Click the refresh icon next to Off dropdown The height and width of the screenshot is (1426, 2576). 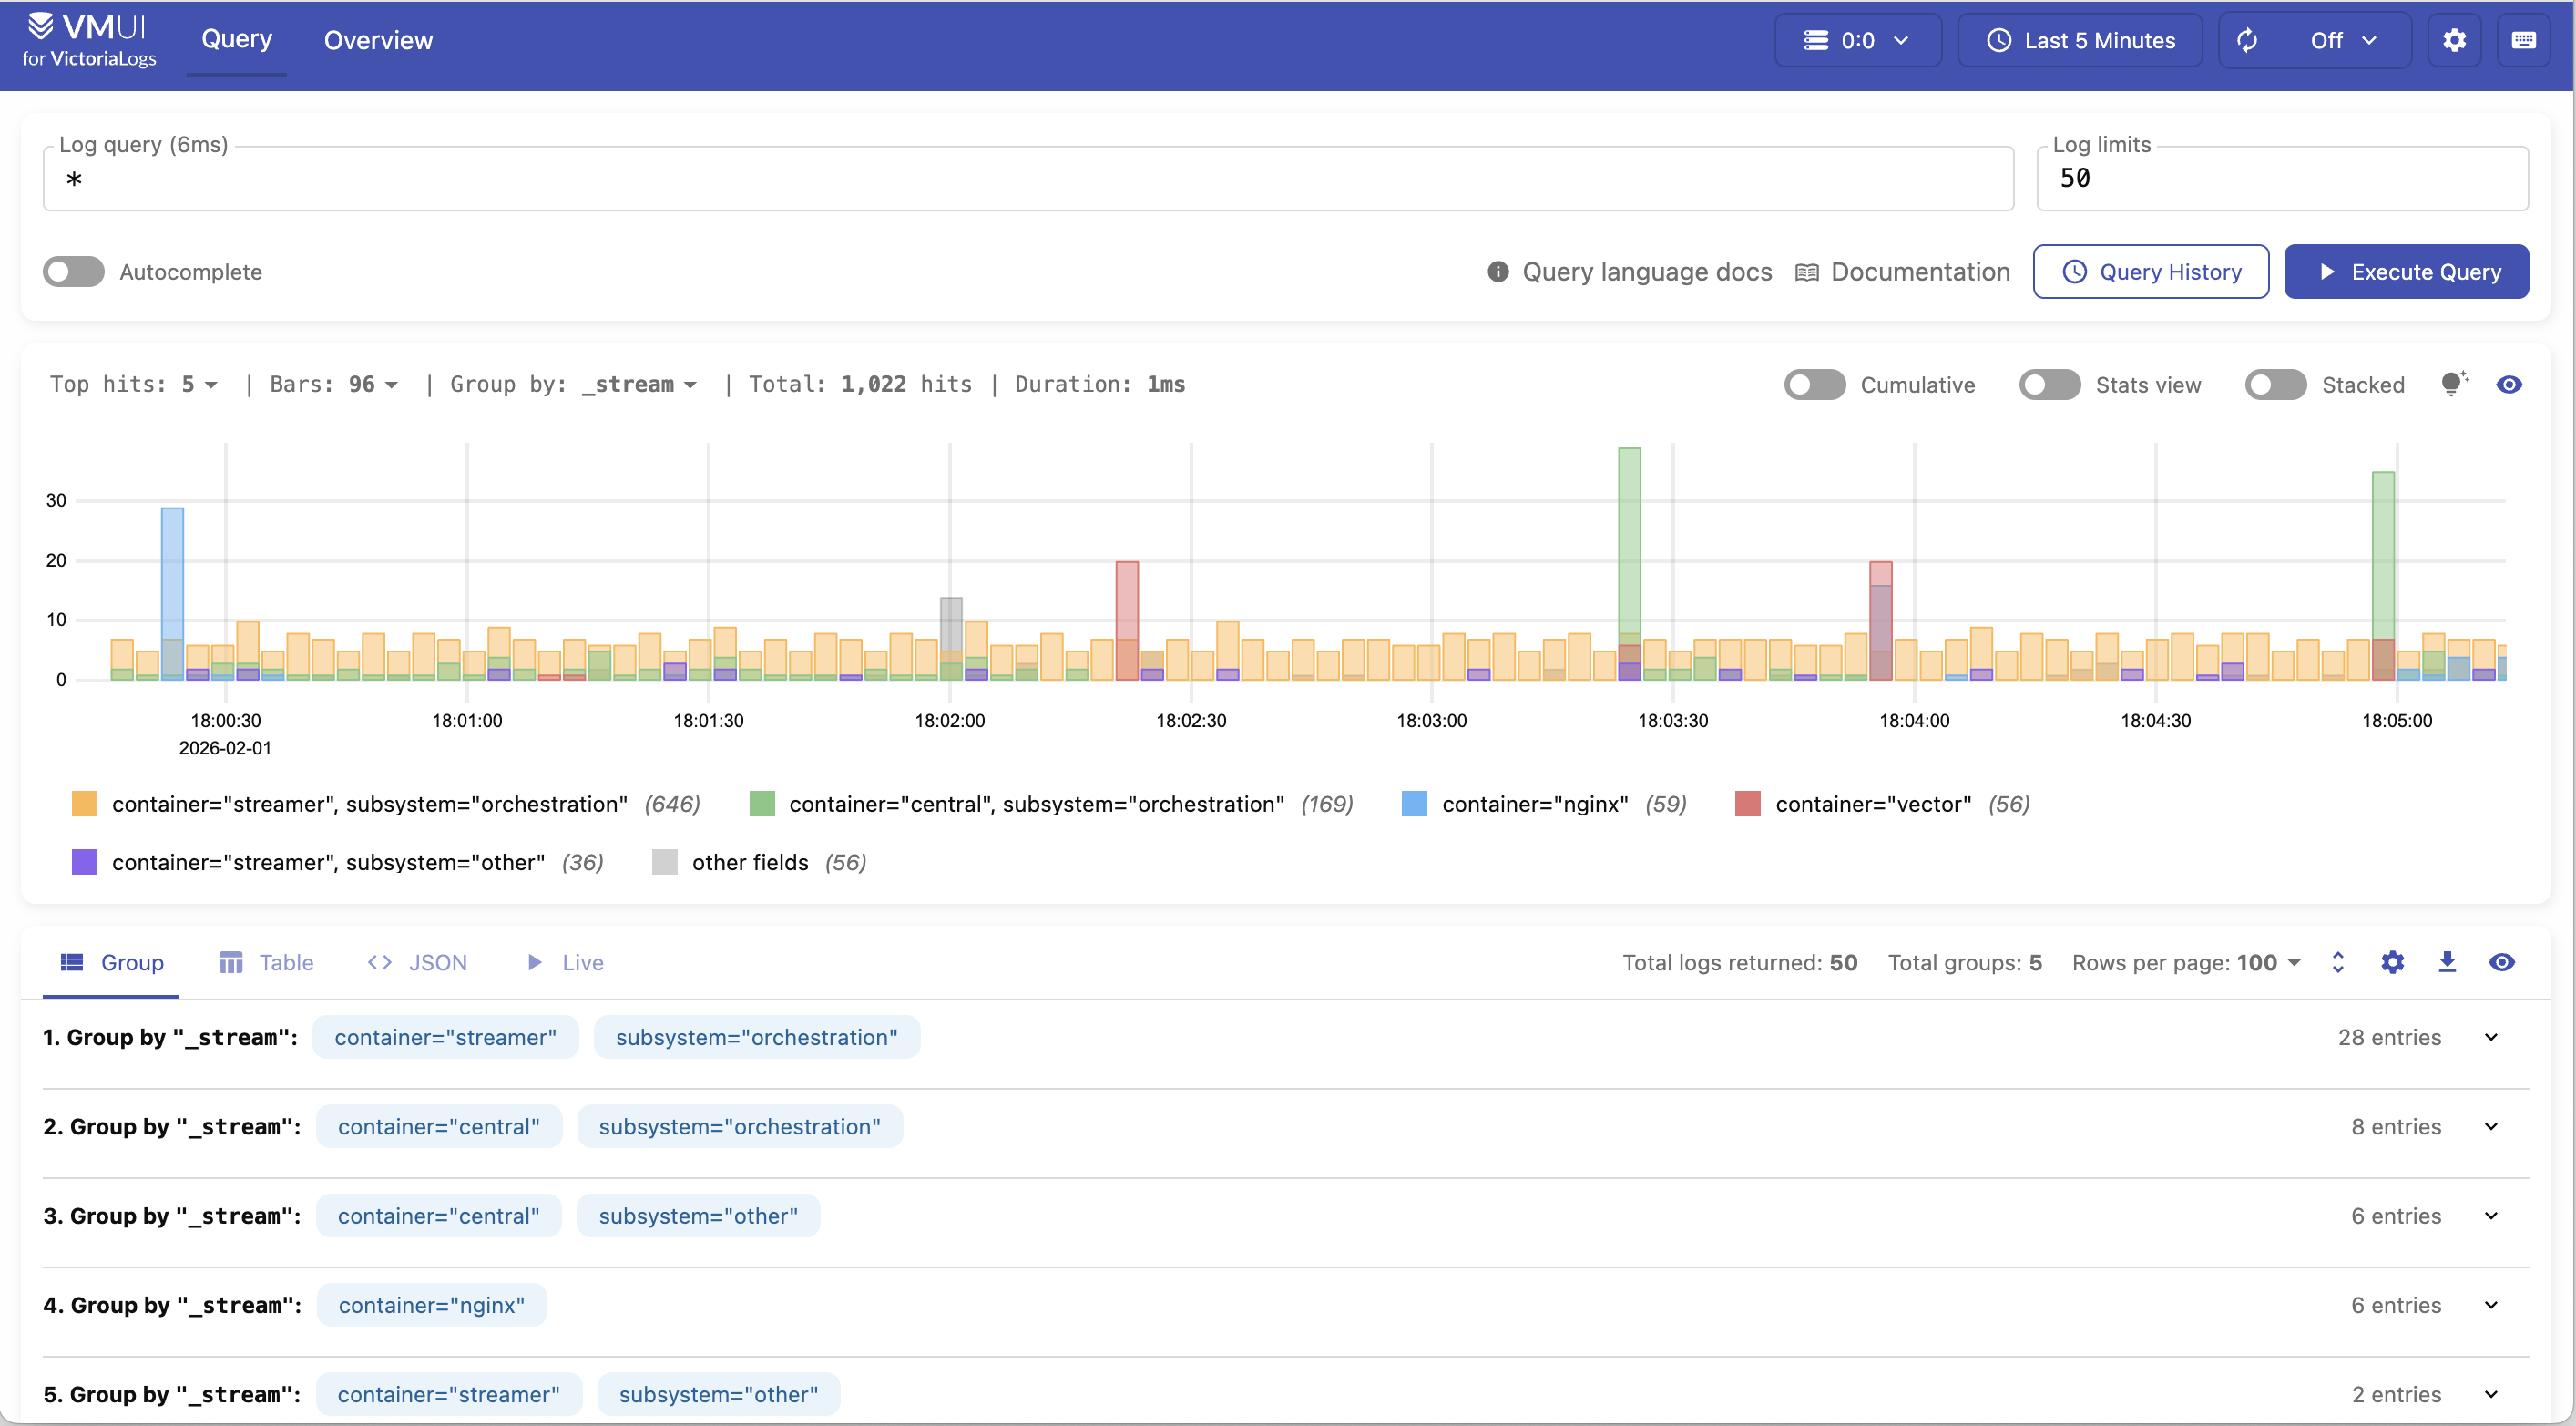(2246, 40)
